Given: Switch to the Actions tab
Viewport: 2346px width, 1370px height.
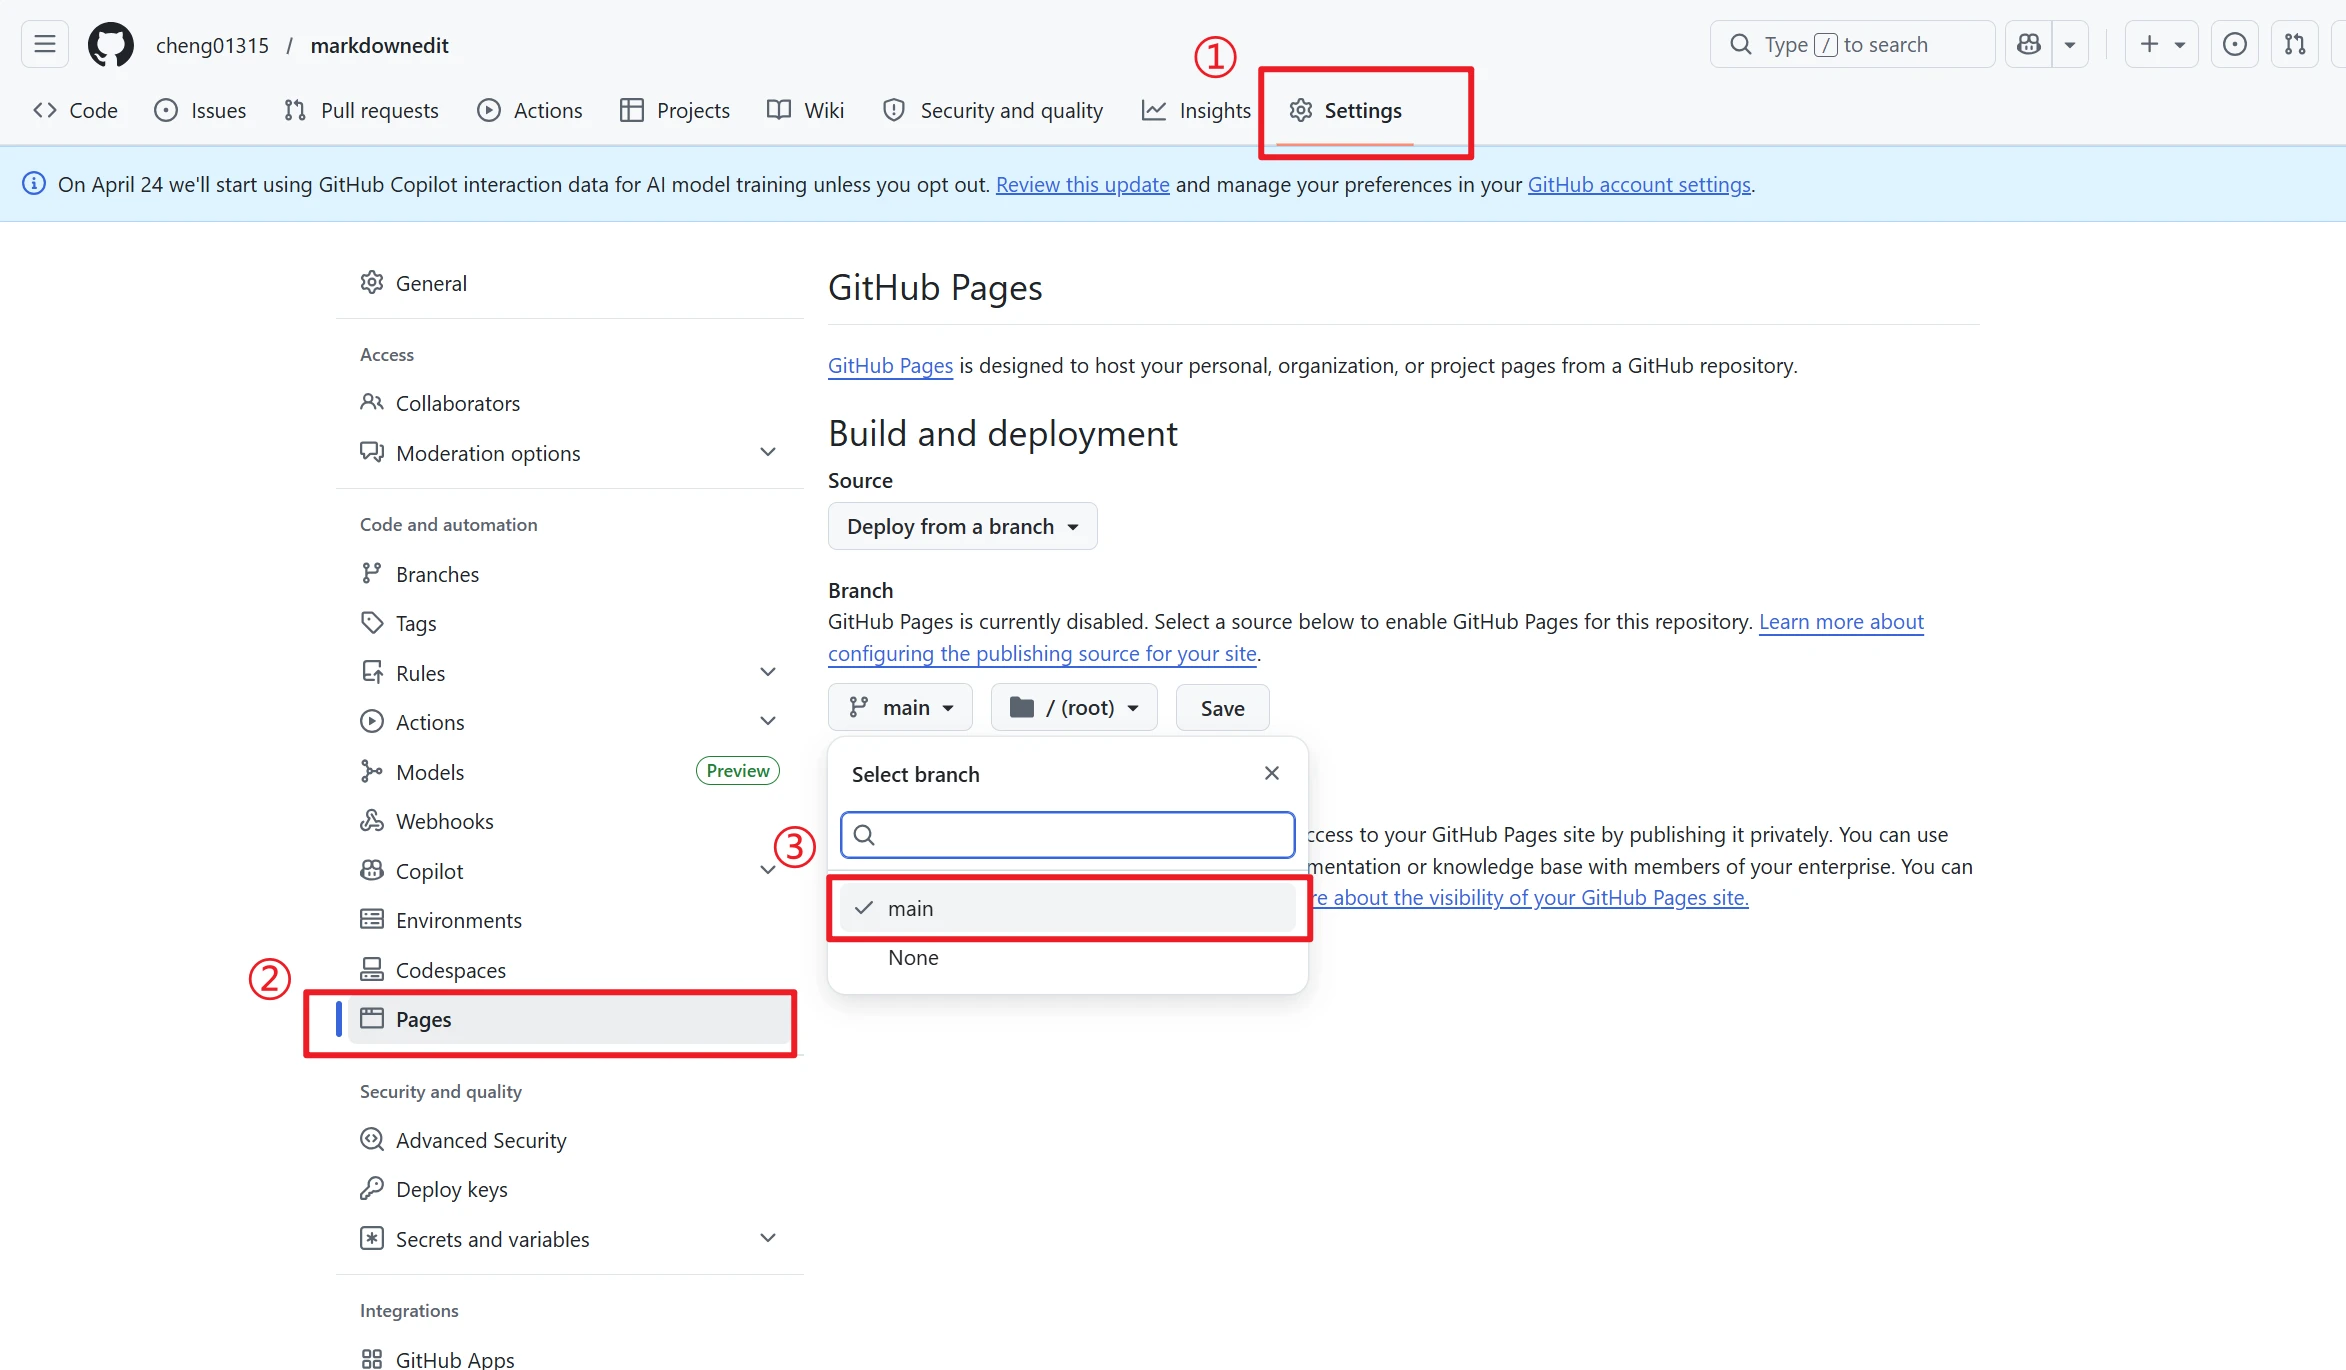Looking at the screenshot, I should point(530,110).
